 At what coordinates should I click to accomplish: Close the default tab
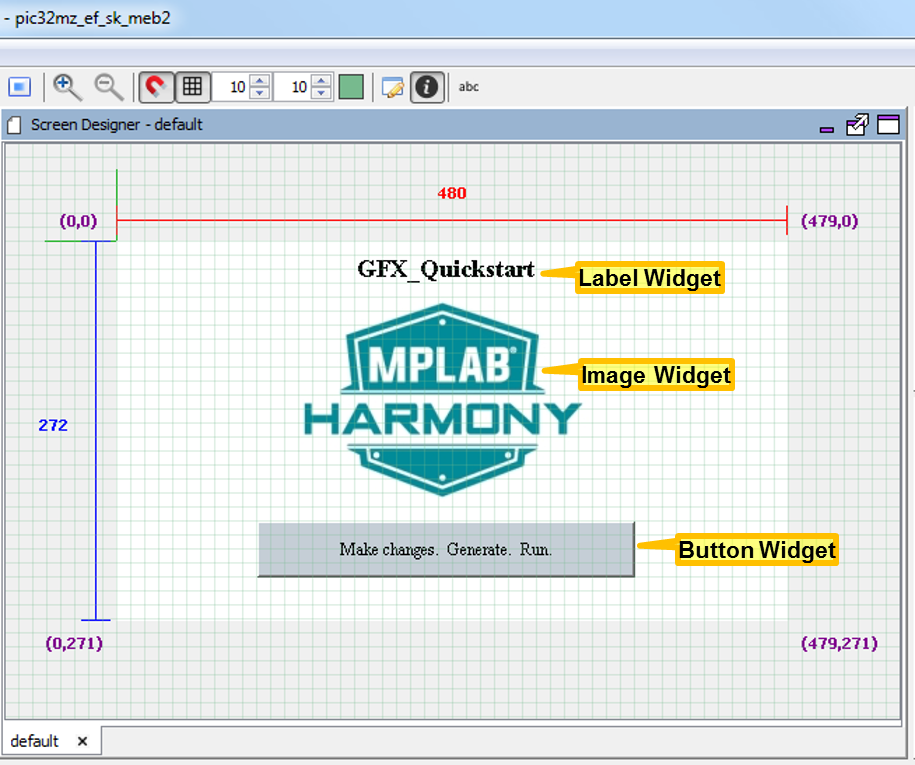point(82,741)
